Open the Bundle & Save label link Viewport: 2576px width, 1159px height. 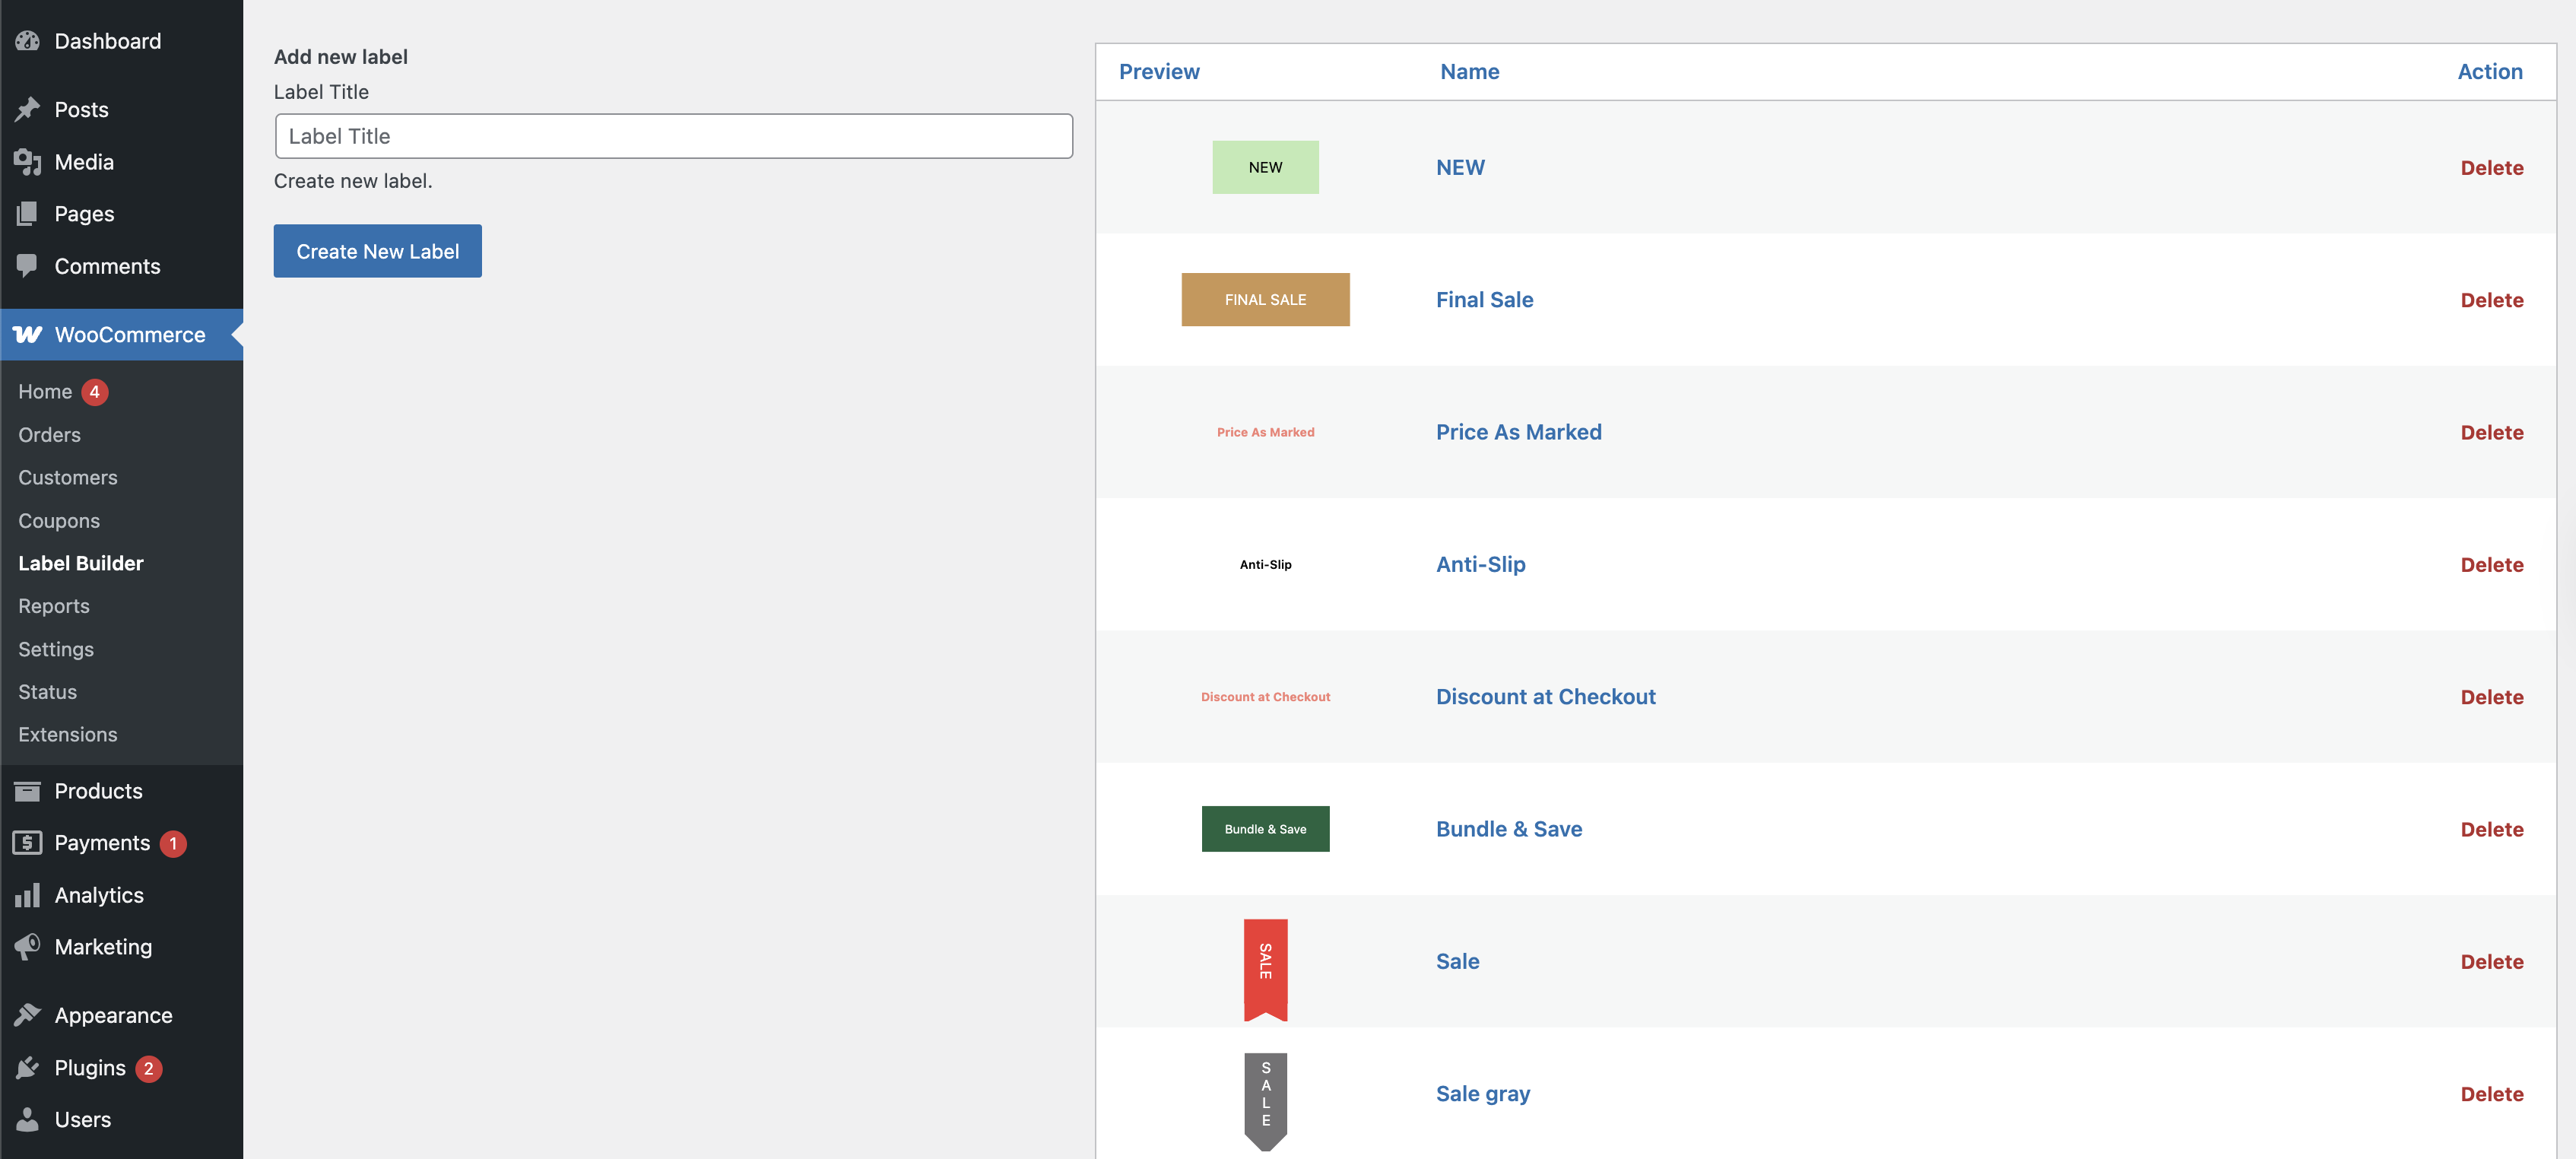(1509, 829)
